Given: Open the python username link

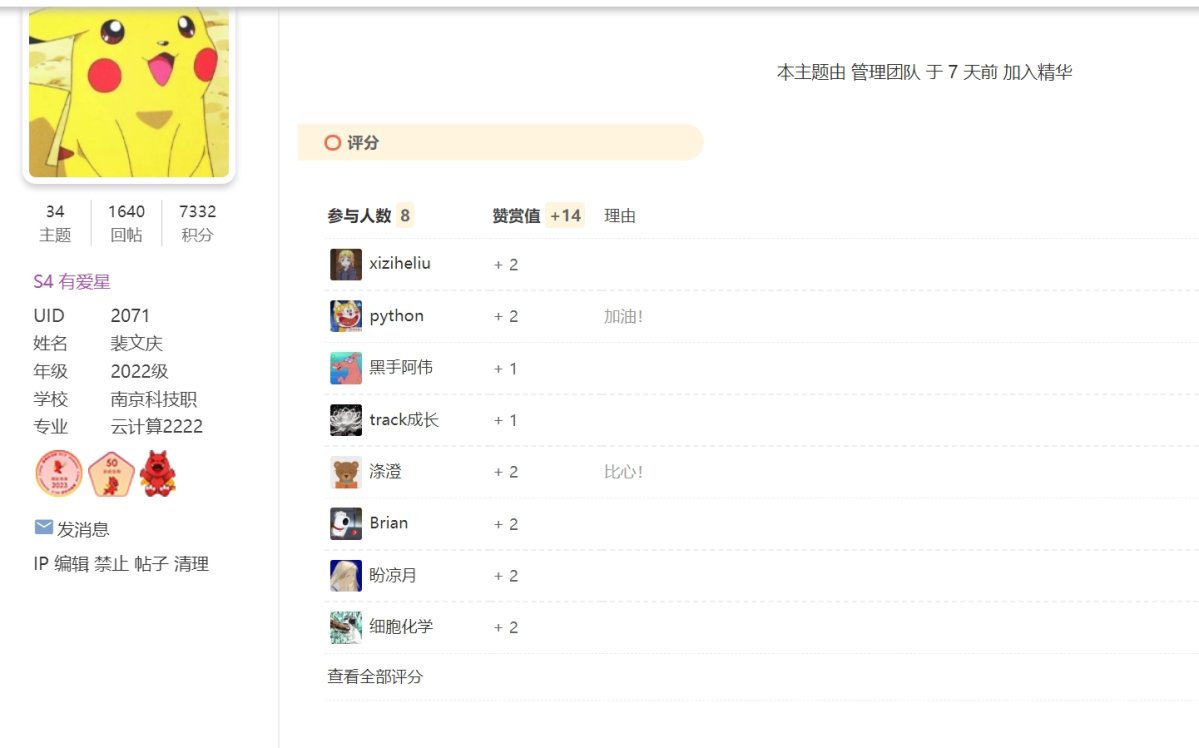Looking at the screenshot, I should pyautogui.click(x=396, y=316).
